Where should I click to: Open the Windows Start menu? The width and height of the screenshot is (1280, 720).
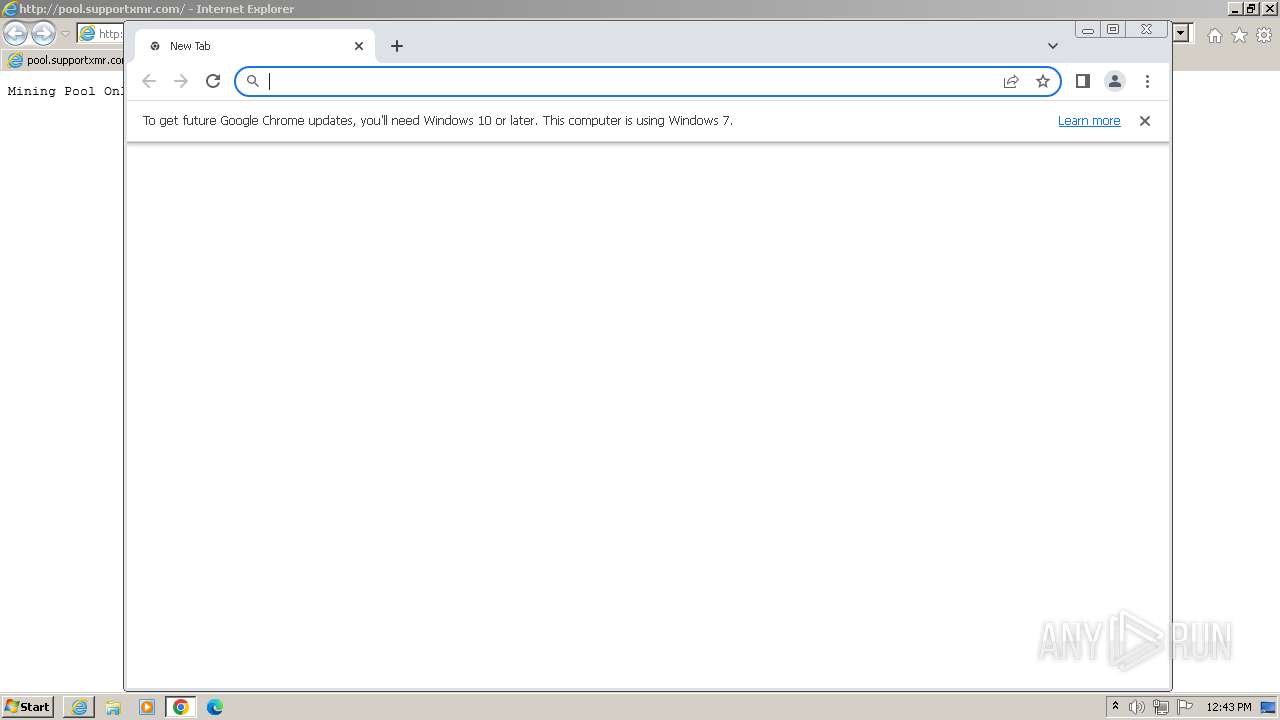[x=27, y=707]
